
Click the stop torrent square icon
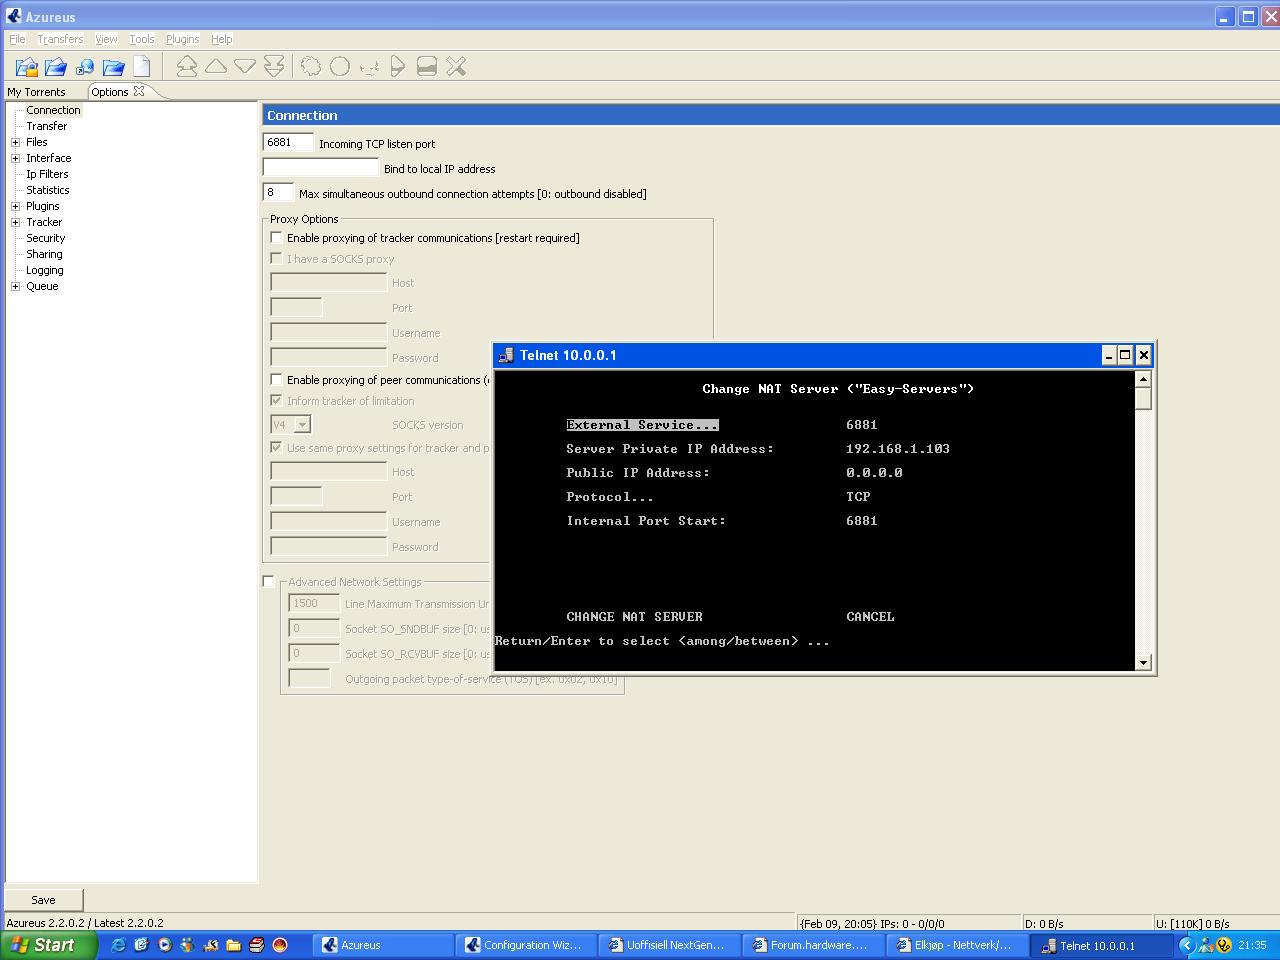[427, 67]
